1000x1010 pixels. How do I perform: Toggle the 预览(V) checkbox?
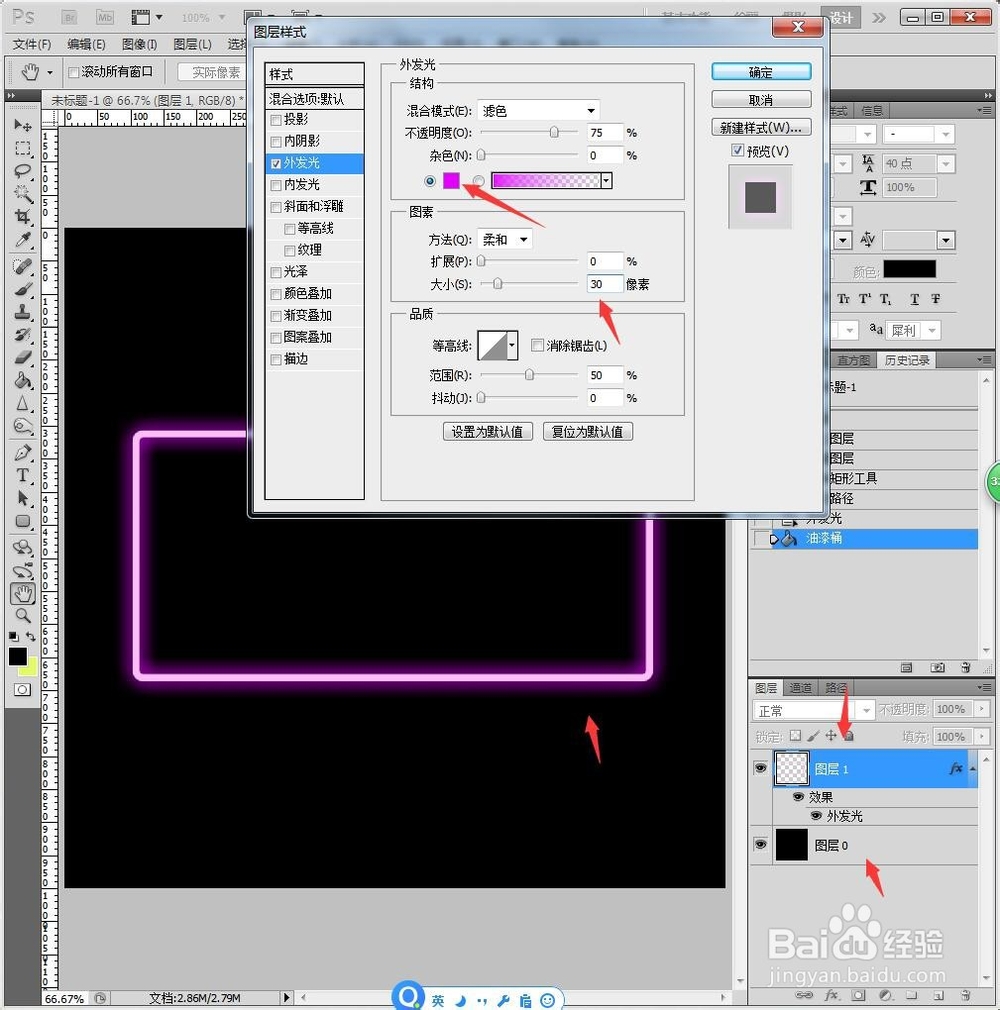click(738, 150)
